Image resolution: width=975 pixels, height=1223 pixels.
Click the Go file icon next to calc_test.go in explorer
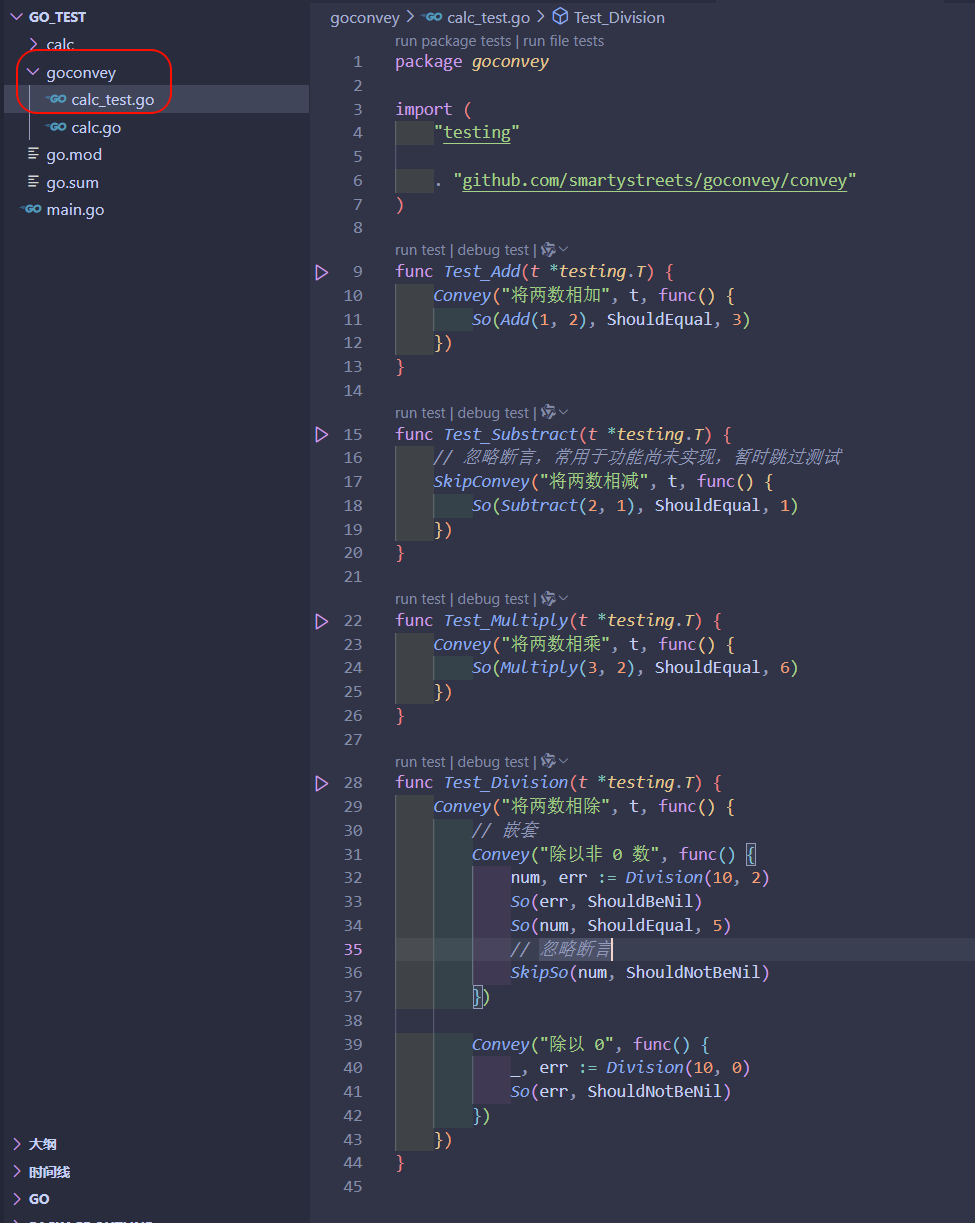57,100
